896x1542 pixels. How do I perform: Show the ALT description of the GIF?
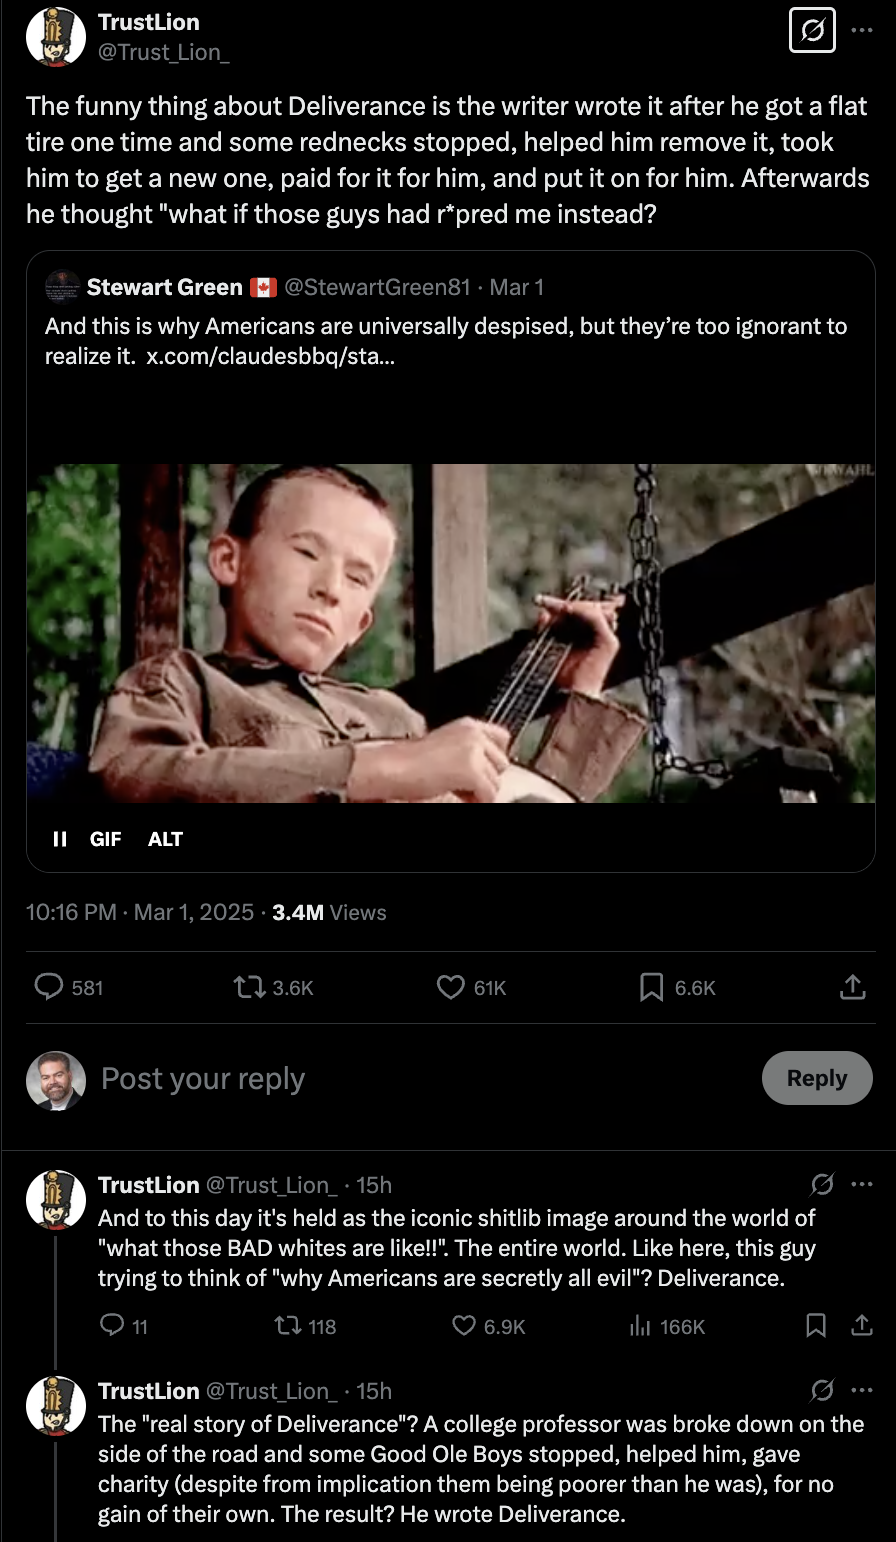coord(165,839)
